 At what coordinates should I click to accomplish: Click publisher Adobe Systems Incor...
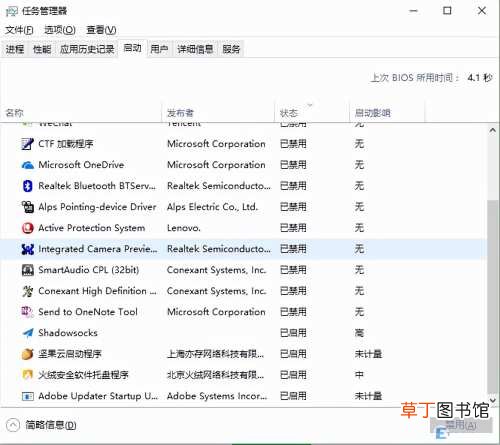(x=217, y=396)
